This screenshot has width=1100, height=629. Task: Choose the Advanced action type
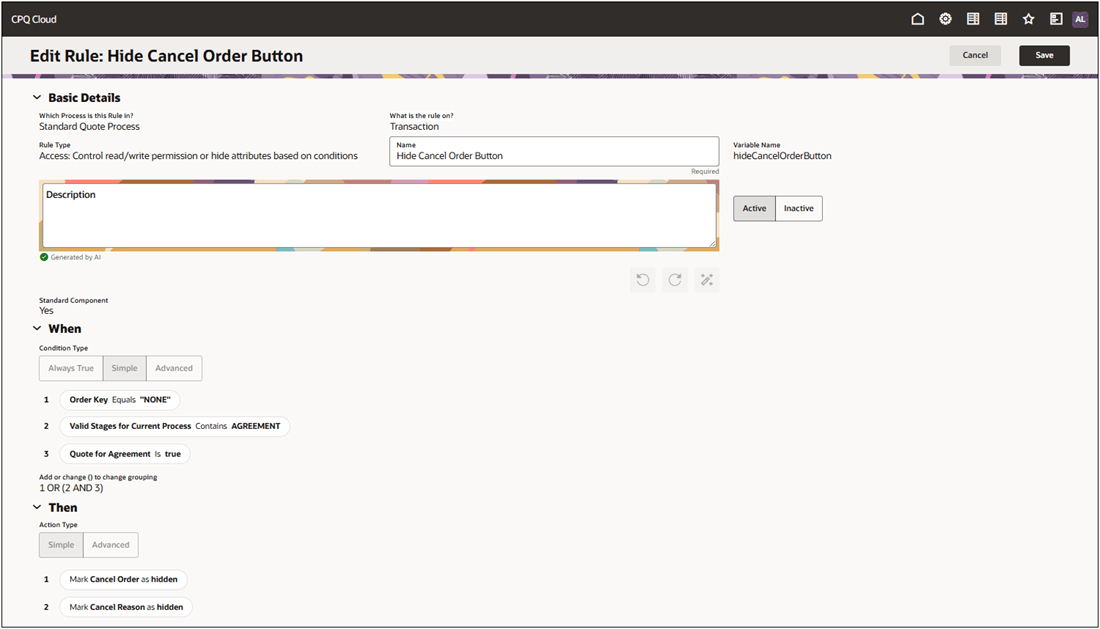click(x=111, y=545)
